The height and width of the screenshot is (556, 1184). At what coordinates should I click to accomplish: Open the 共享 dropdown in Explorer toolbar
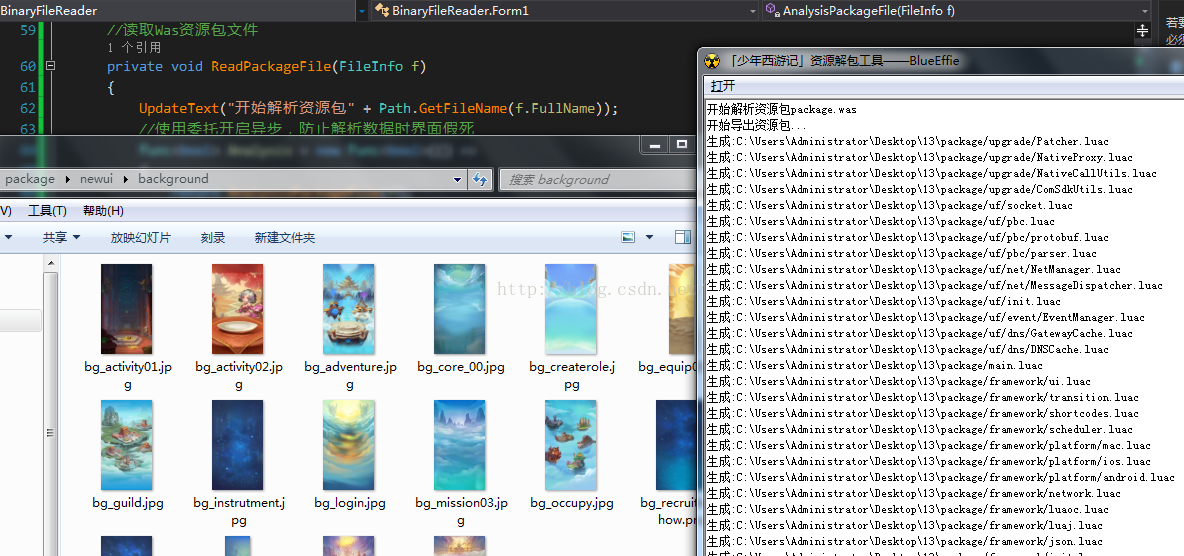coord(61,237)
